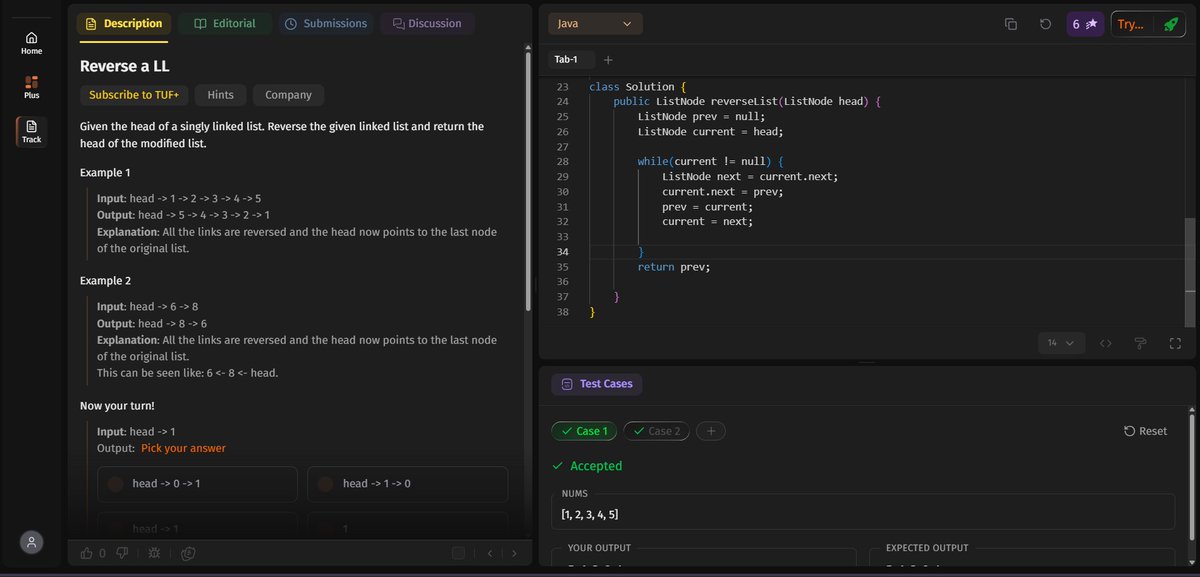Click the 'Reverse a LL' title
Screen dimensions: 1200x577
click(123, 65)
